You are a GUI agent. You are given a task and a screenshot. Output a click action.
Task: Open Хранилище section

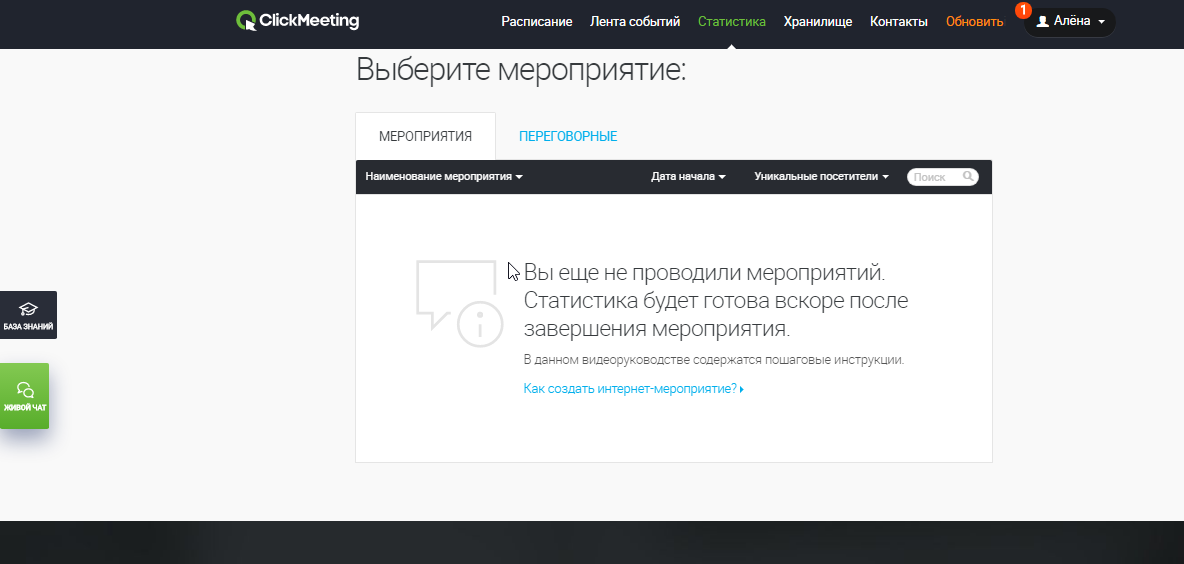click(x=818, y=22)
